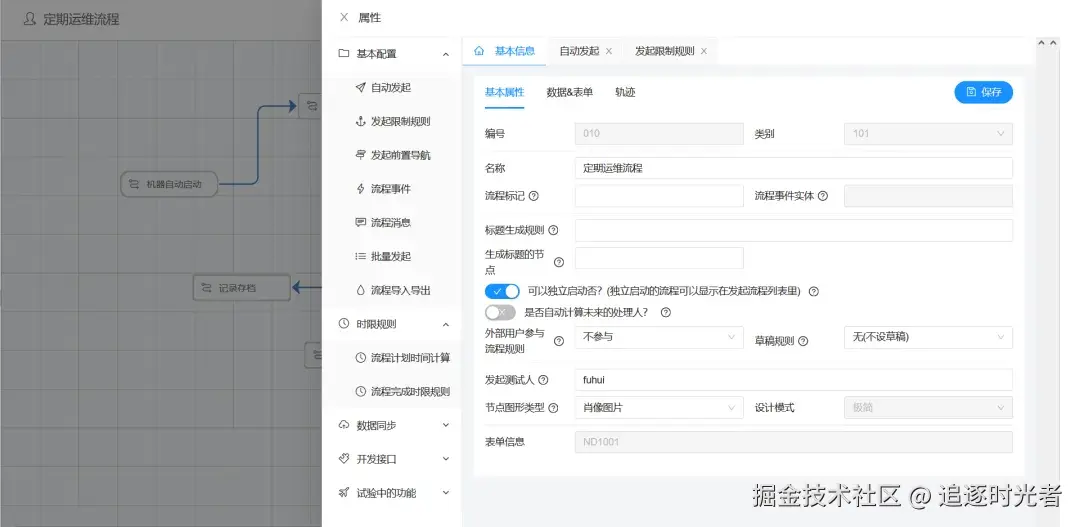
Task: Click the cloud icon beside 数据同步
Action: 344,425
